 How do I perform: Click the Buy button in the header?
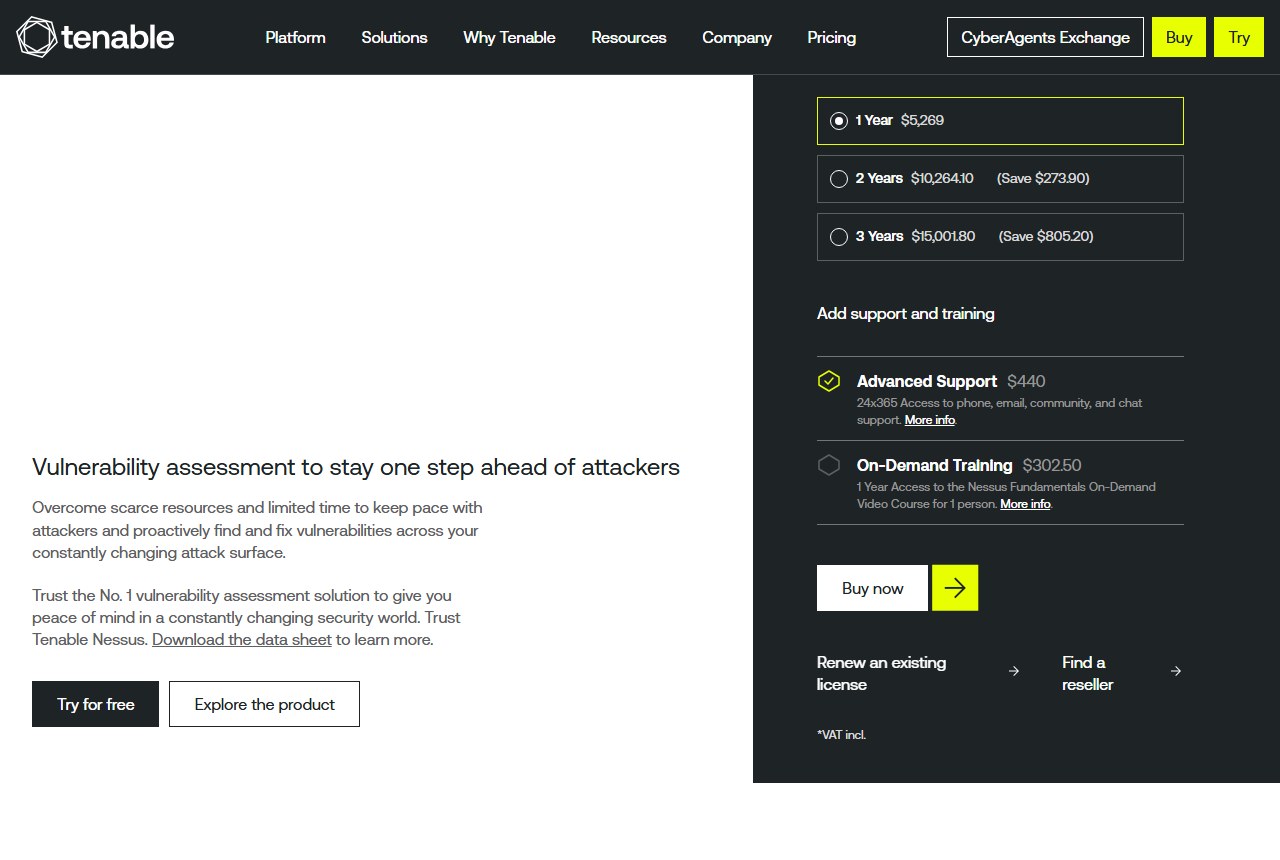point(1179,37)
